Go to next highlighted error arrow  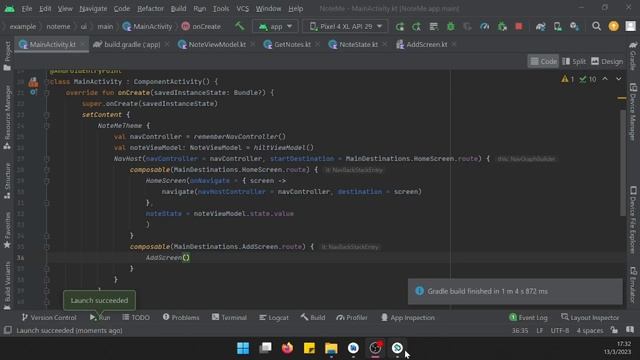click(619, 79)
